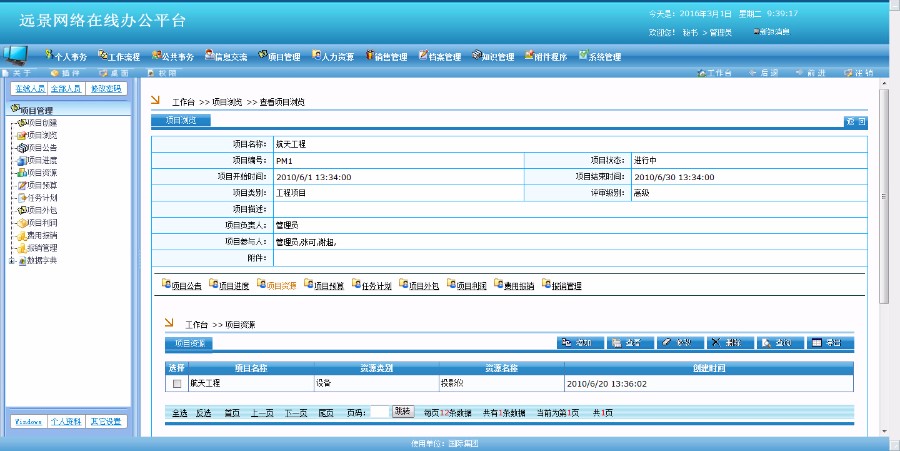Select 项目进度 in the sidebar tree
The width and height of the screenshot is (900, 451).
coord(42,160)
